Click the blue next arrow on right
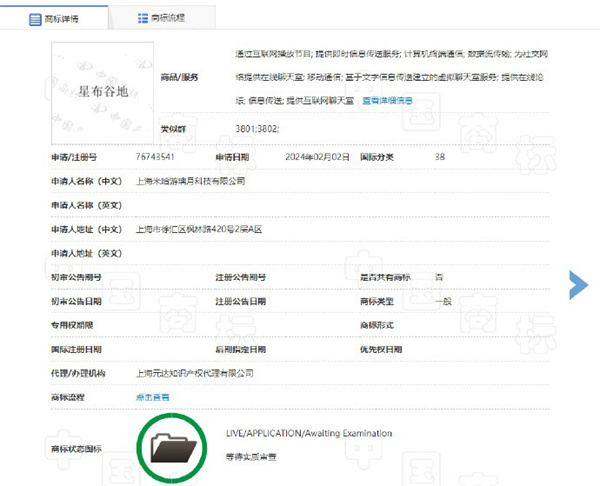 pos(578,283)
